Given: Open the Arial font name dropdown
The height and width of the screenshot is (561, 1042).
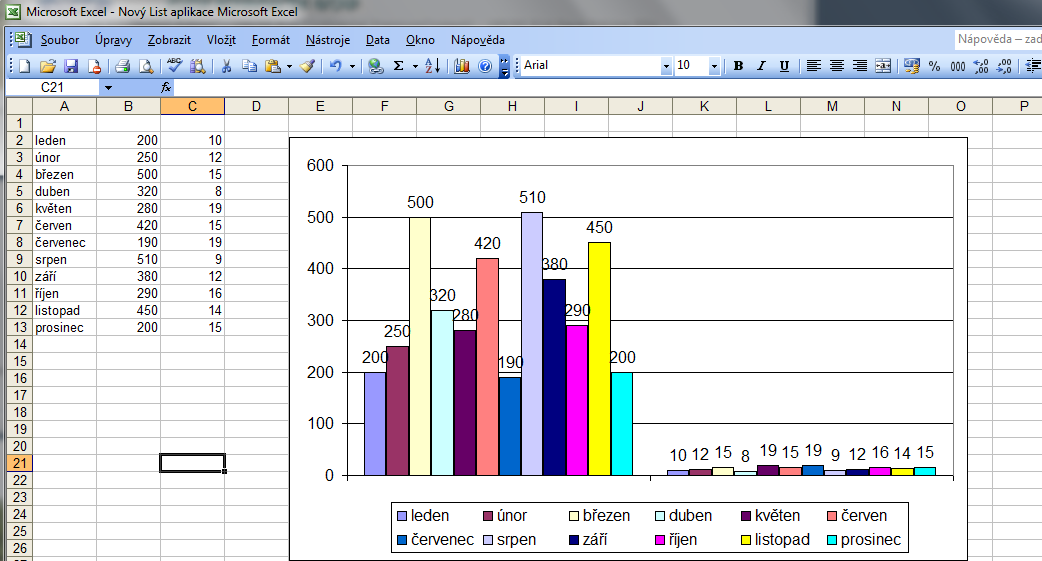Looking at the screenshot, I should click(x=666, y=66).
